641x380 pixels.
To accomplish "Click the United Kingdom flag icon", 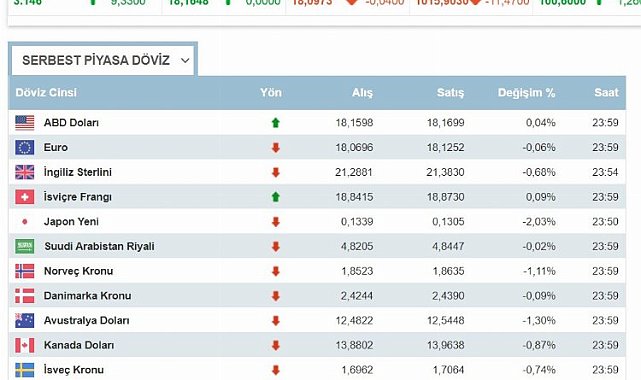I will tap(25, 172).
